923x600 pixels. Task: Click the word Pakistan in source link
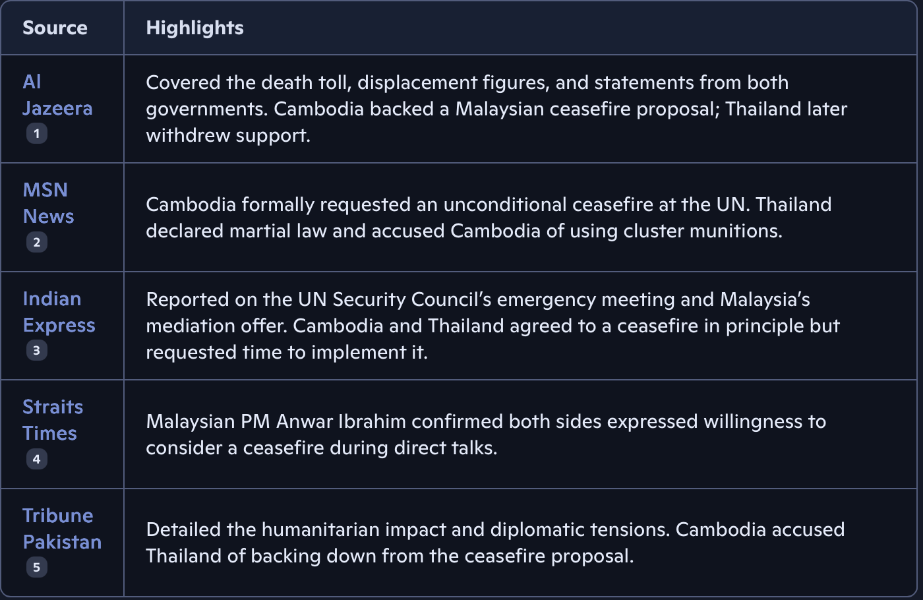[x=62, y=542]
